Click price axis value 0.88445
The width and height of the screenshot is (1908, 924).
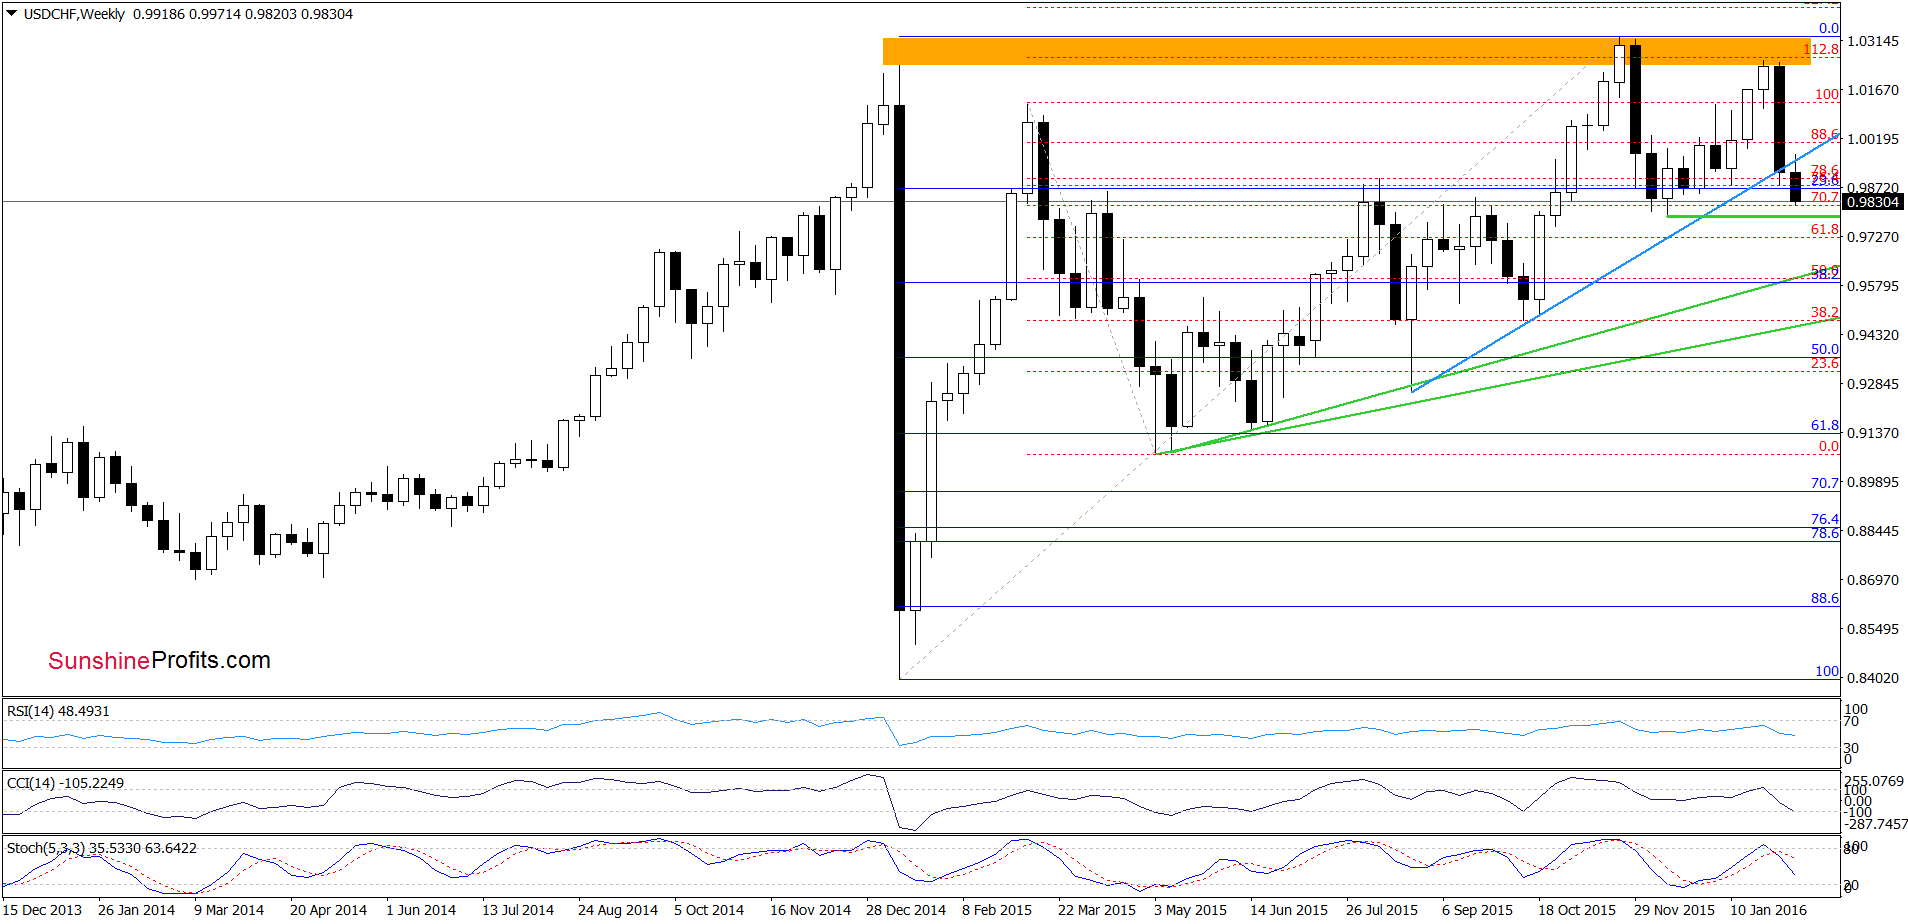click(1873, 531)
